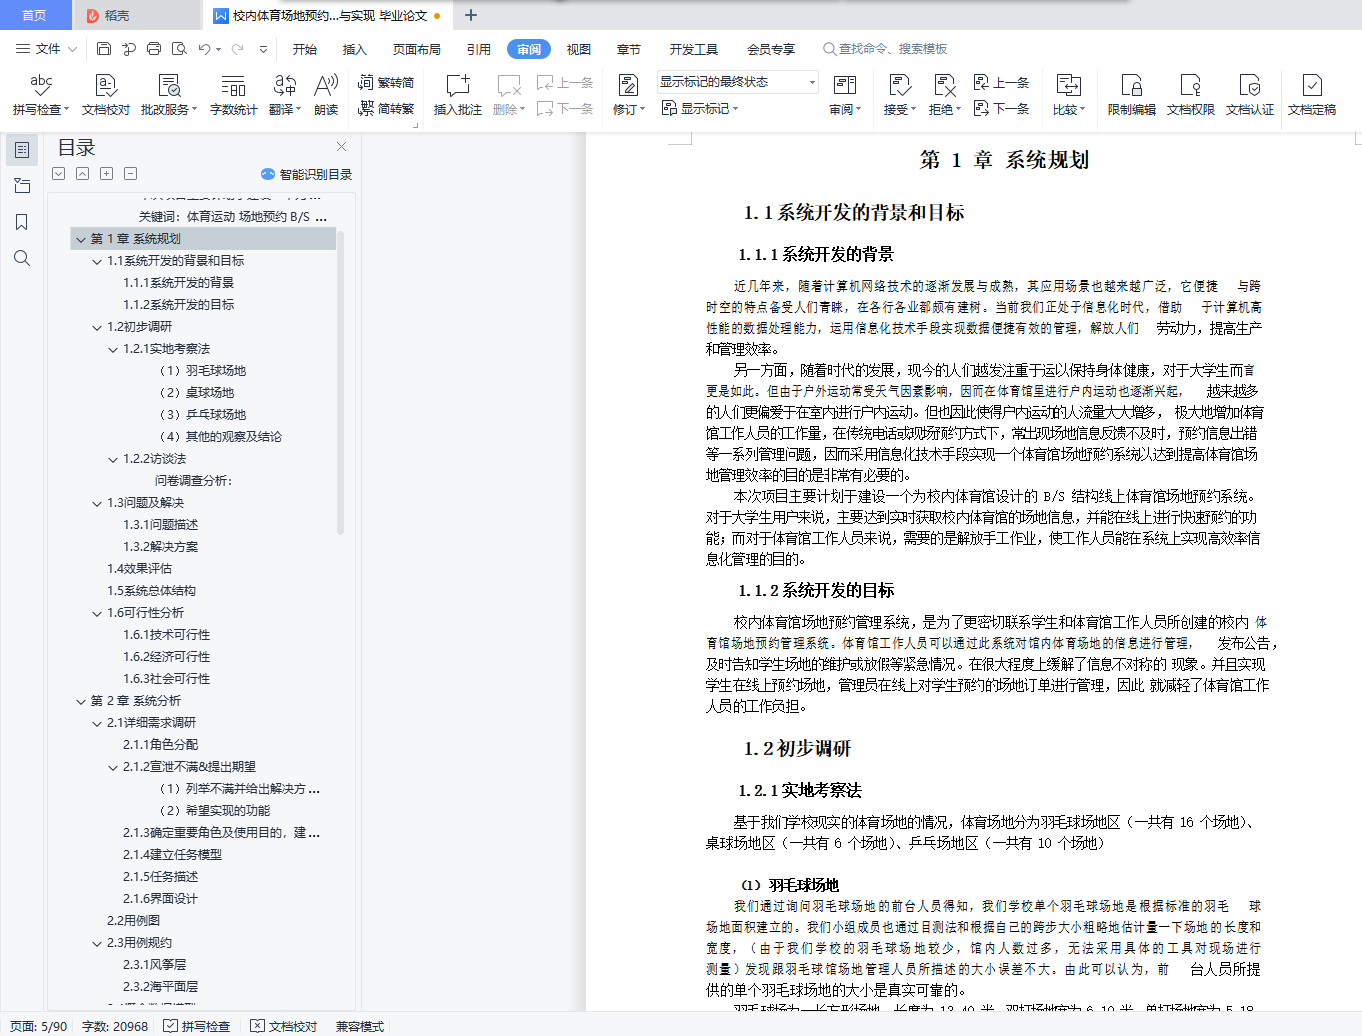Click 文档认证 icon
The image size is (1362, 1036).
tap(1250, 94)
